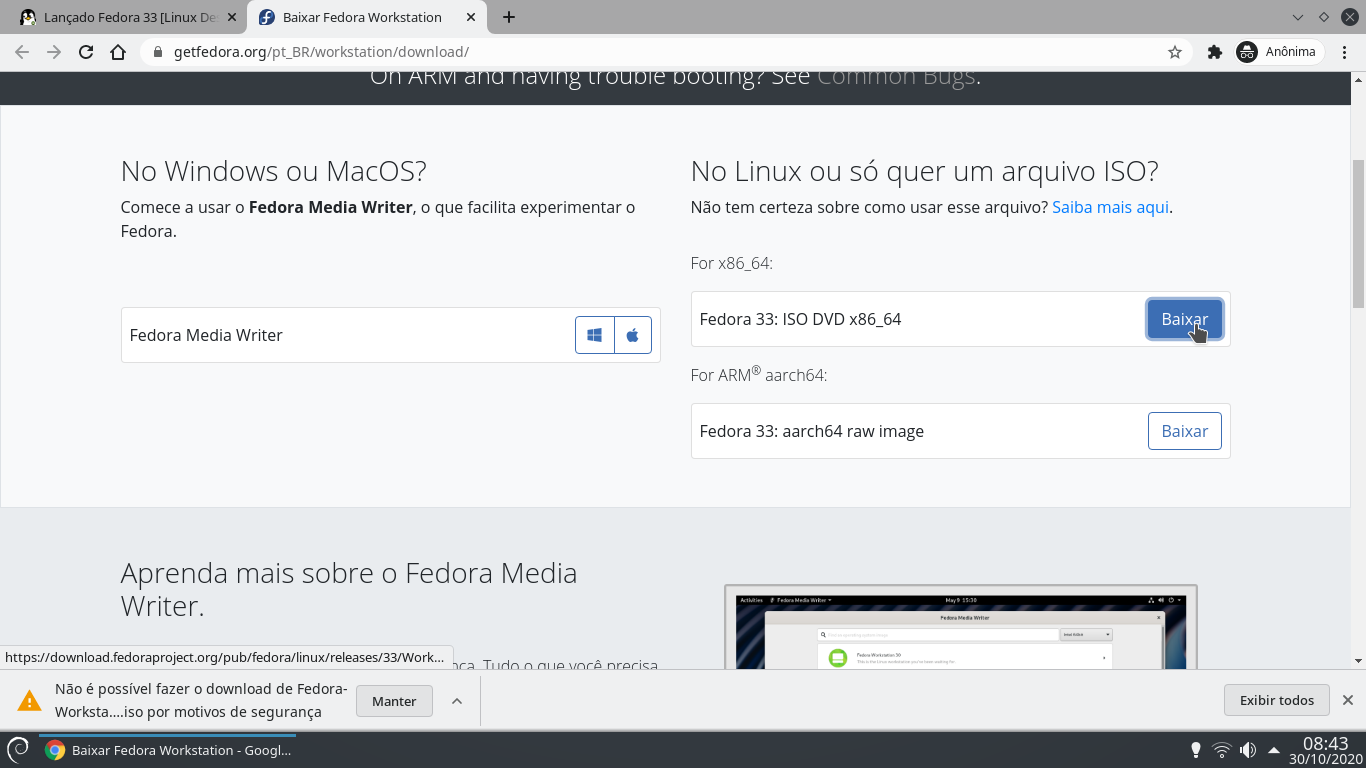Close the downloads bar

click(x=1348, y=700)
